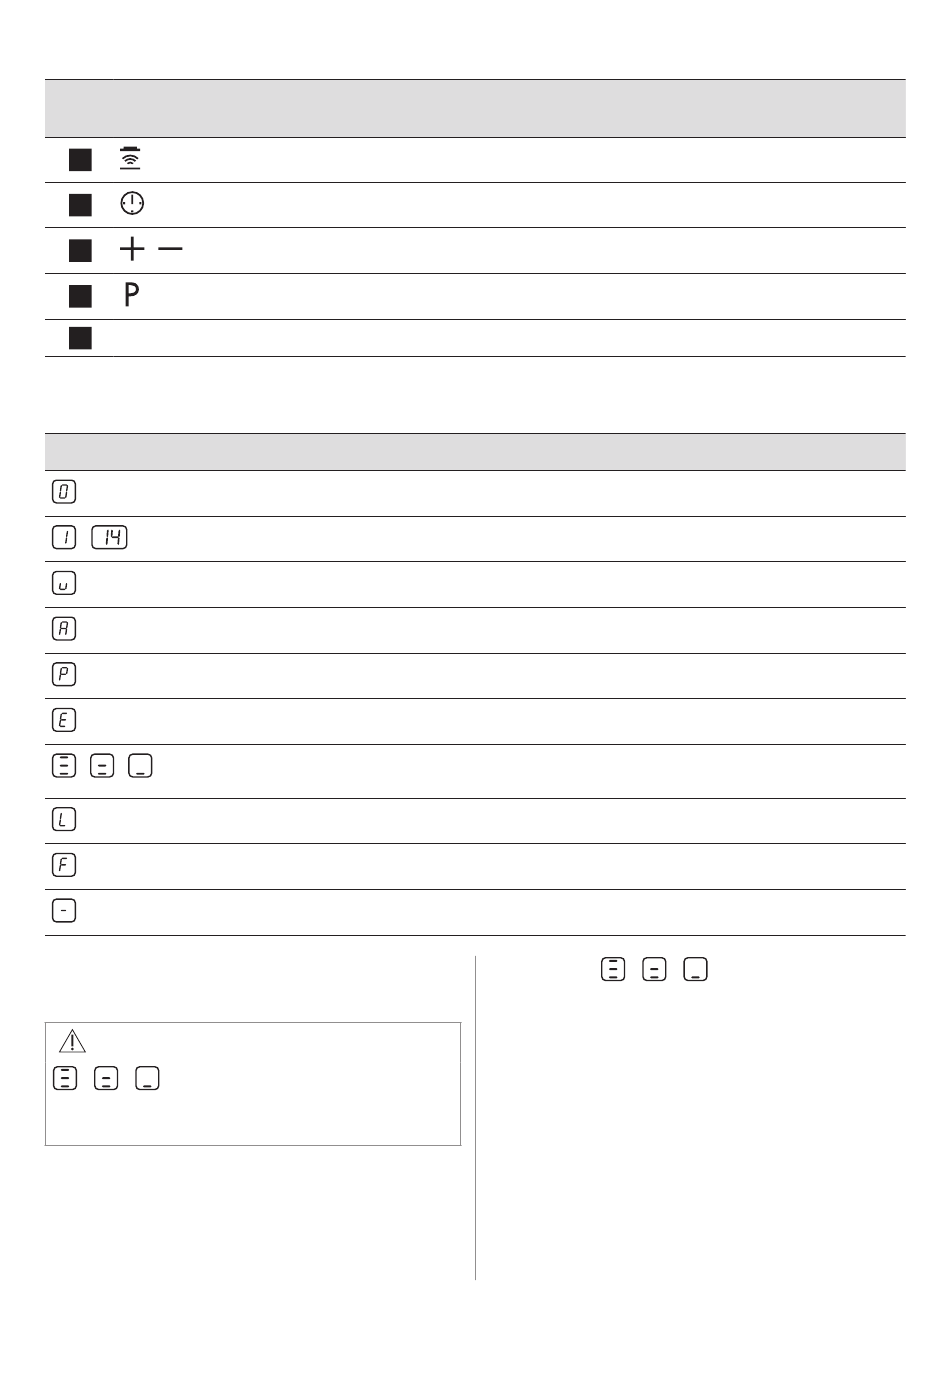Image resolution: width=950 pixels, height=1374 pixels.
Task: Click the boxed 1 heat setting symbol
Action: tap(64, 538)
